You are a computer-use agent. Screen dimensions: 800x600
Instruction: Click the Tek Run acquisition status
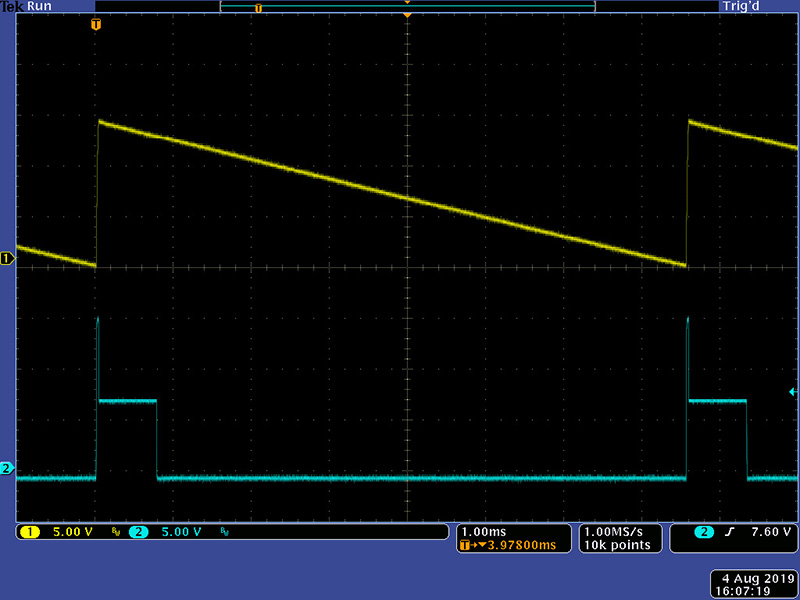click(27, 7)
